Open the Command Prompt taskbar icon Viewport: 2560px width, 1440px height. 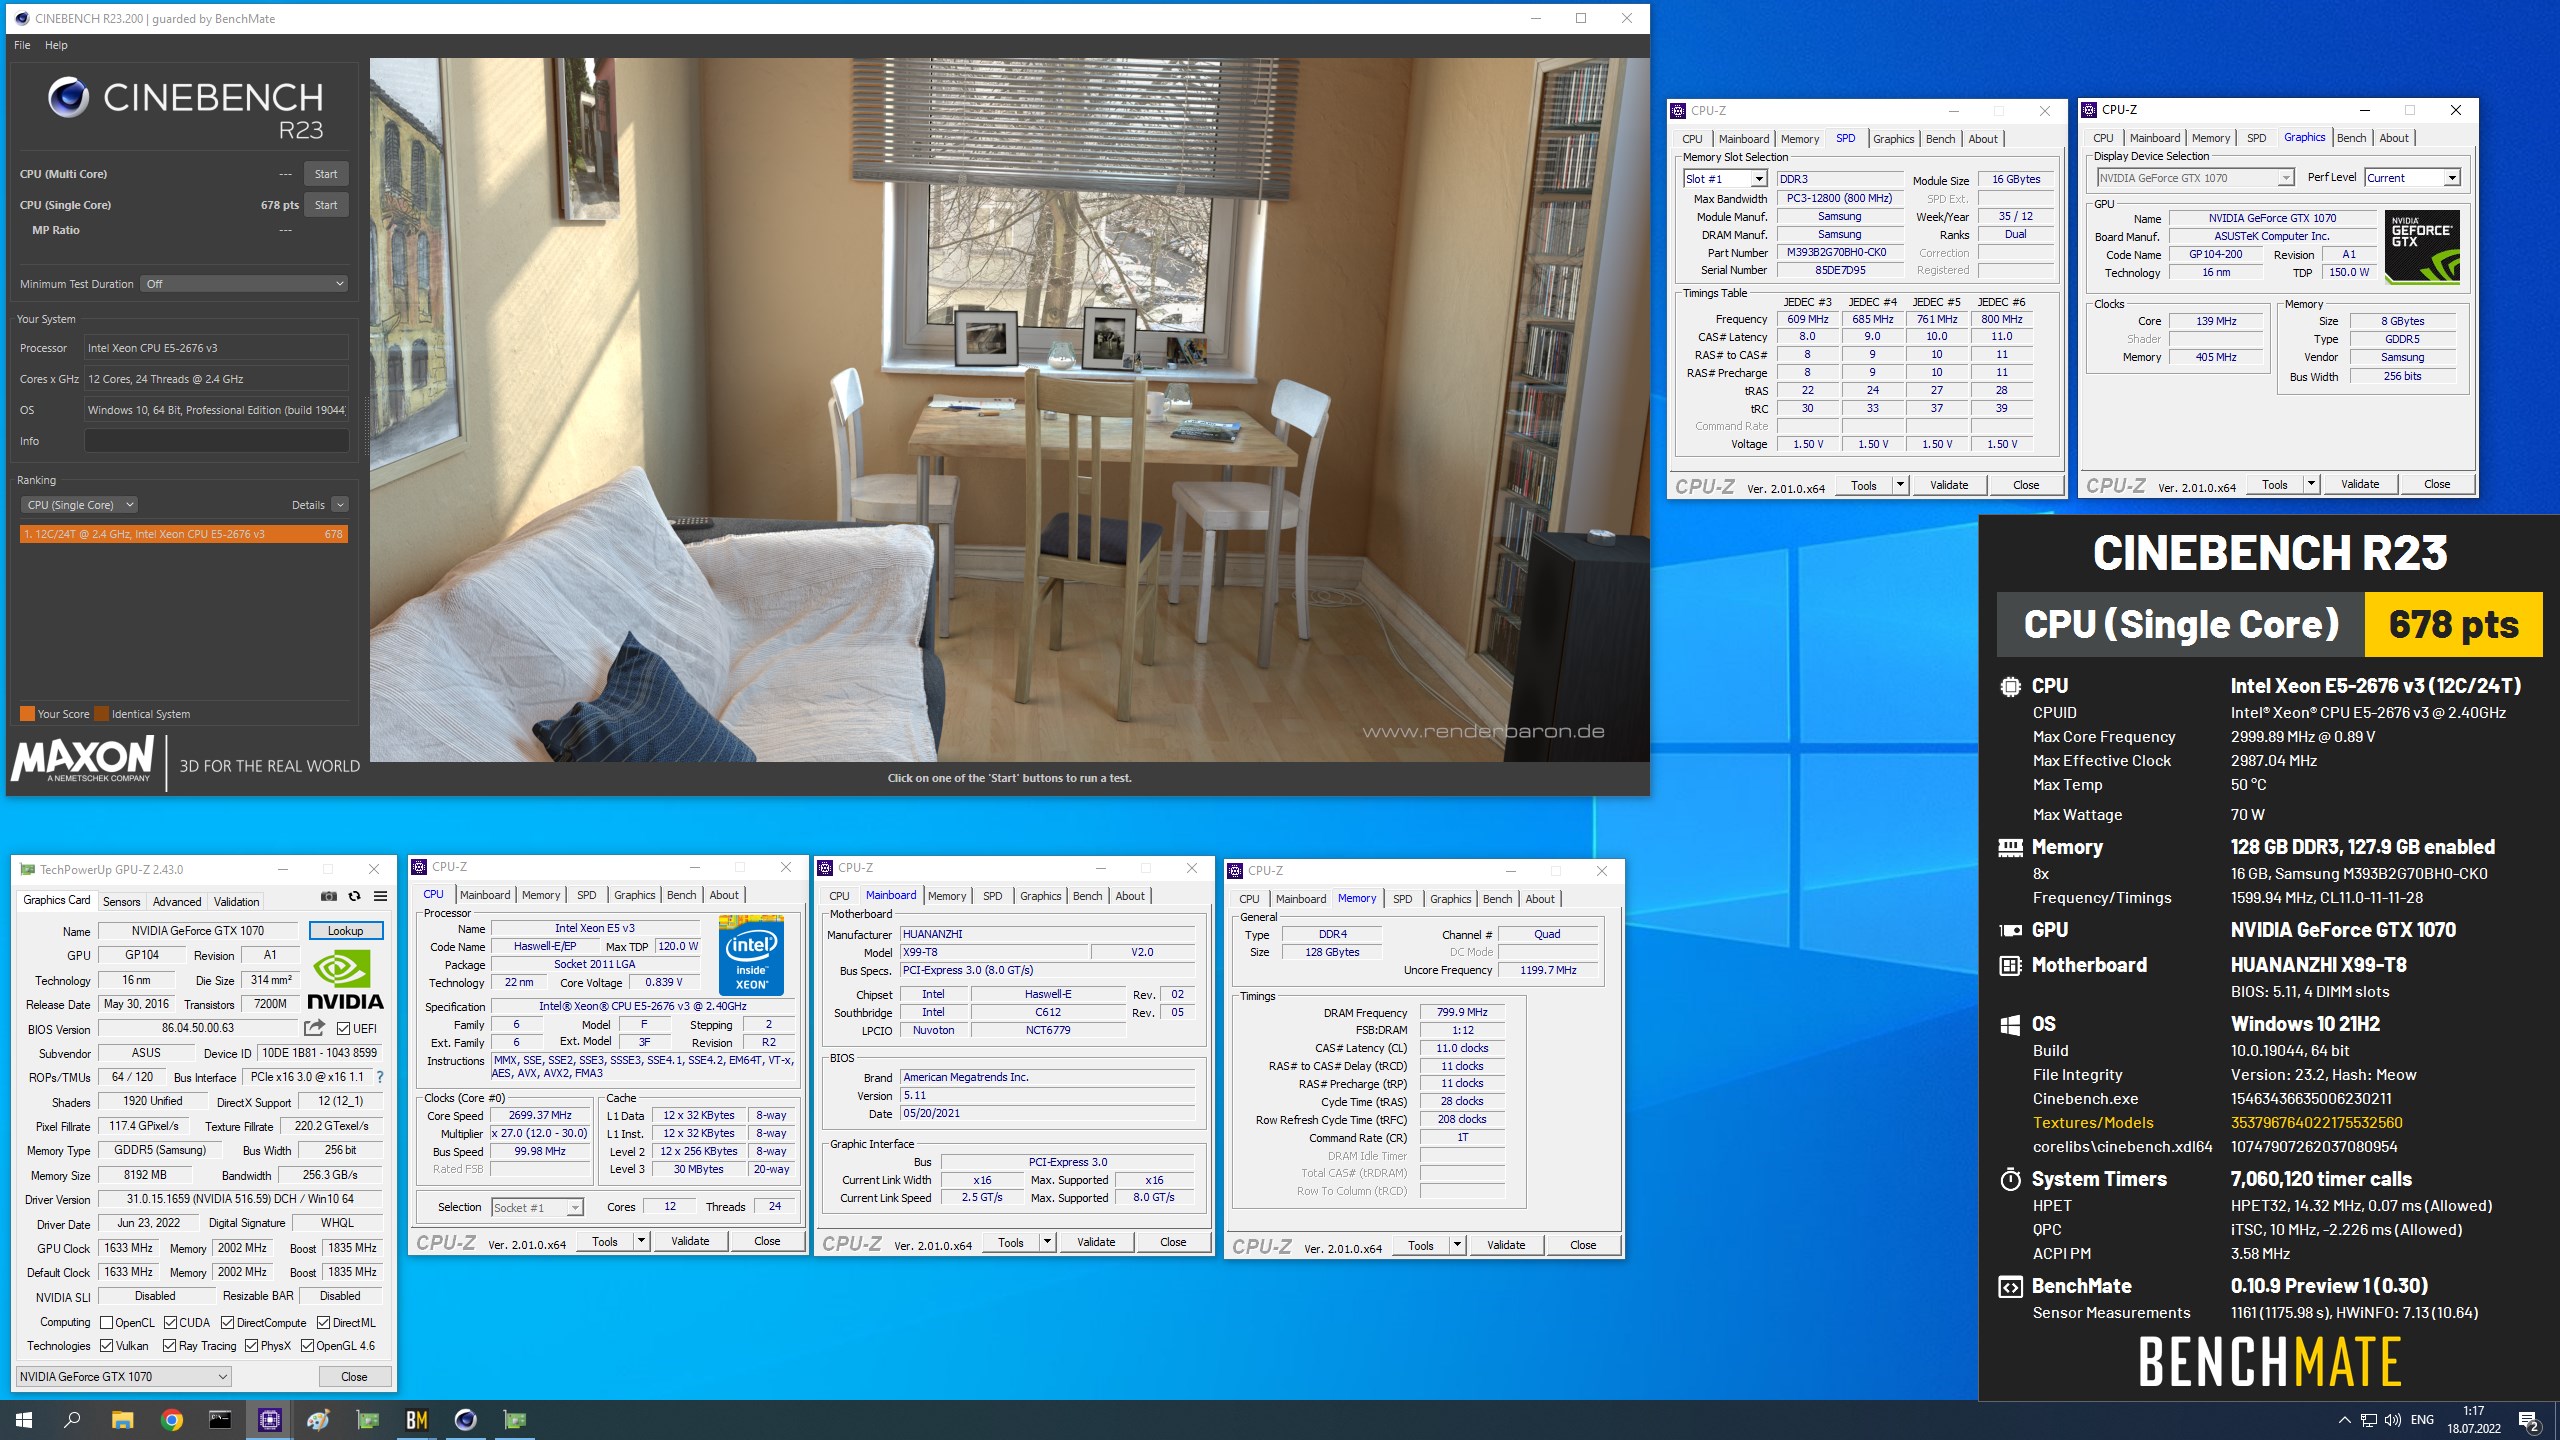pos(220,1419)
